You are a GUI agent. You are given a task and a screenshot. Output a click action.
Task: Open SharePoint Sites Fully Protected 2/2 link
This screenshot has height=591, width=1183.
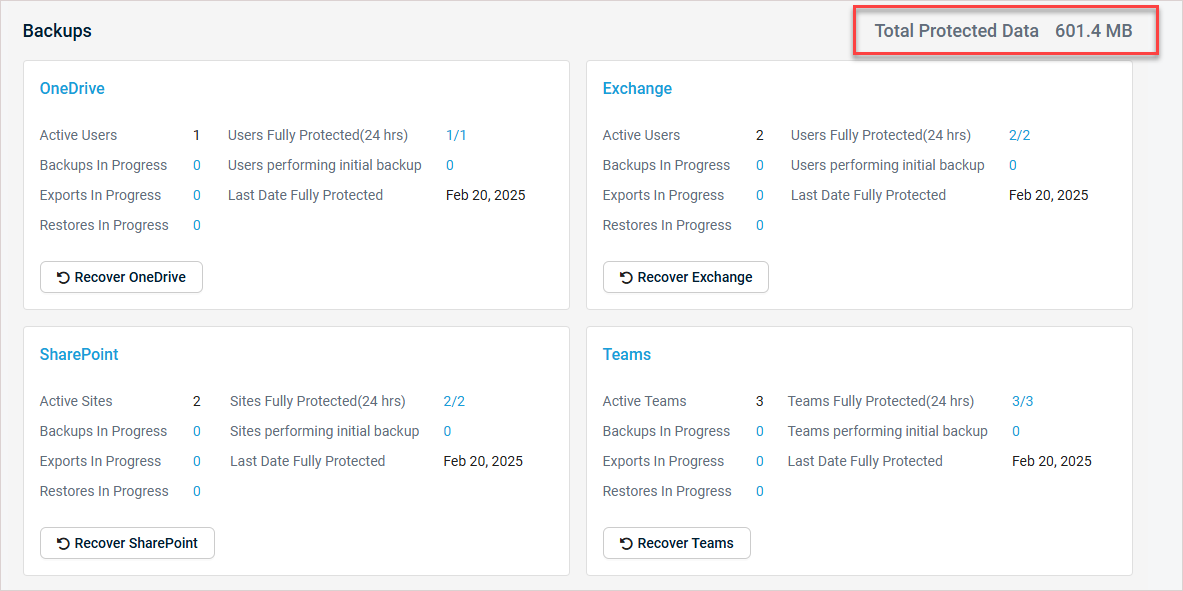coord(454,401)
